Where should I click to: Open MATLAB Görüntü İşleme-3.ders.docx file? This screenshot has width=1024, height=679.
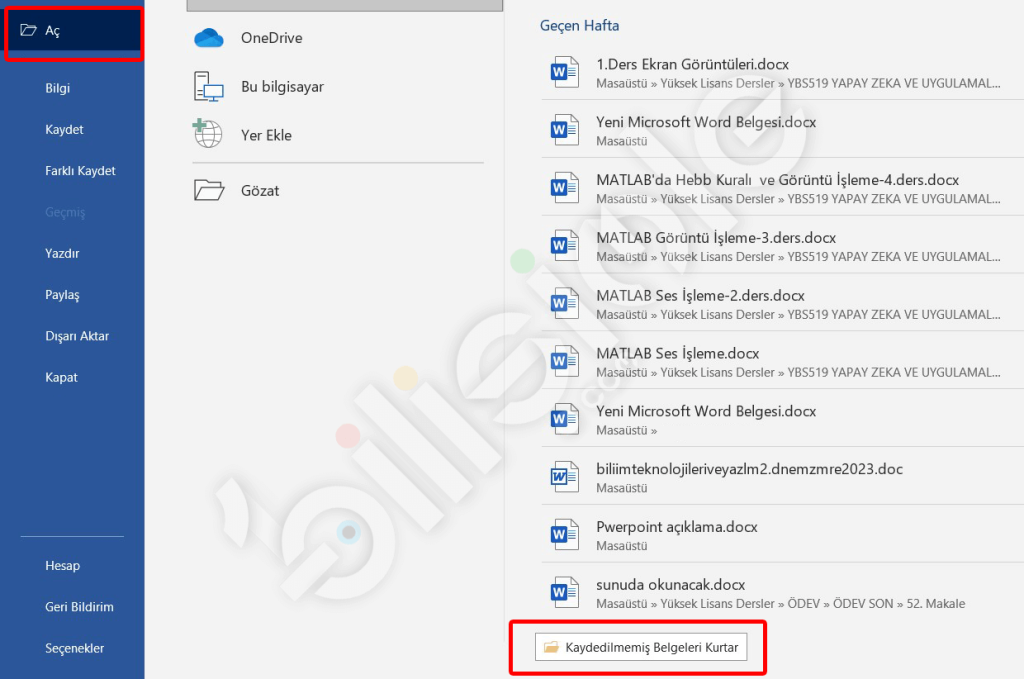coord(716,238)
